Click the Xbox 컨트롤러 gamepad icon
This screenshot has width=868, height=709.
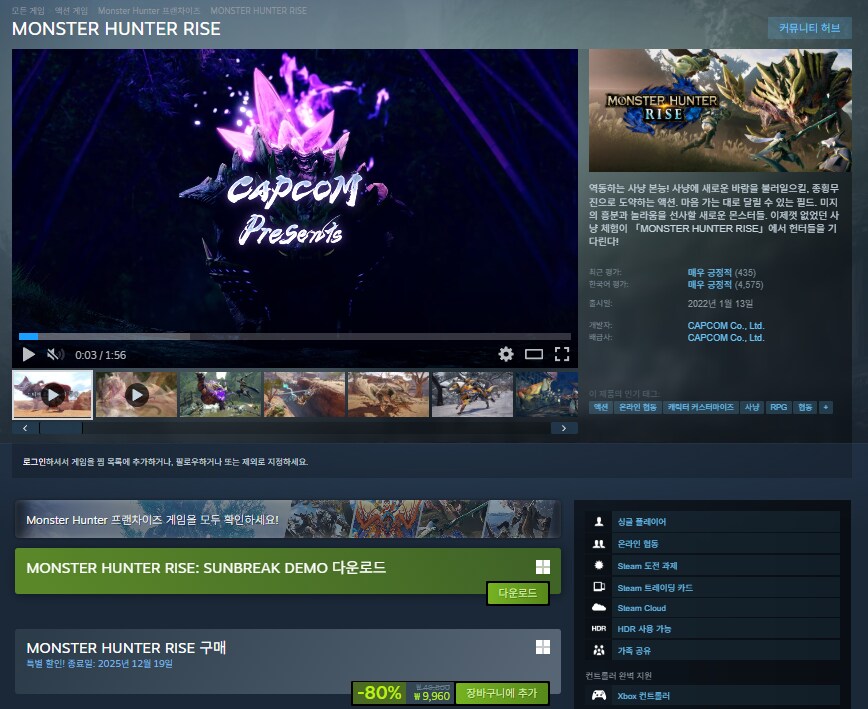point(598,694)
